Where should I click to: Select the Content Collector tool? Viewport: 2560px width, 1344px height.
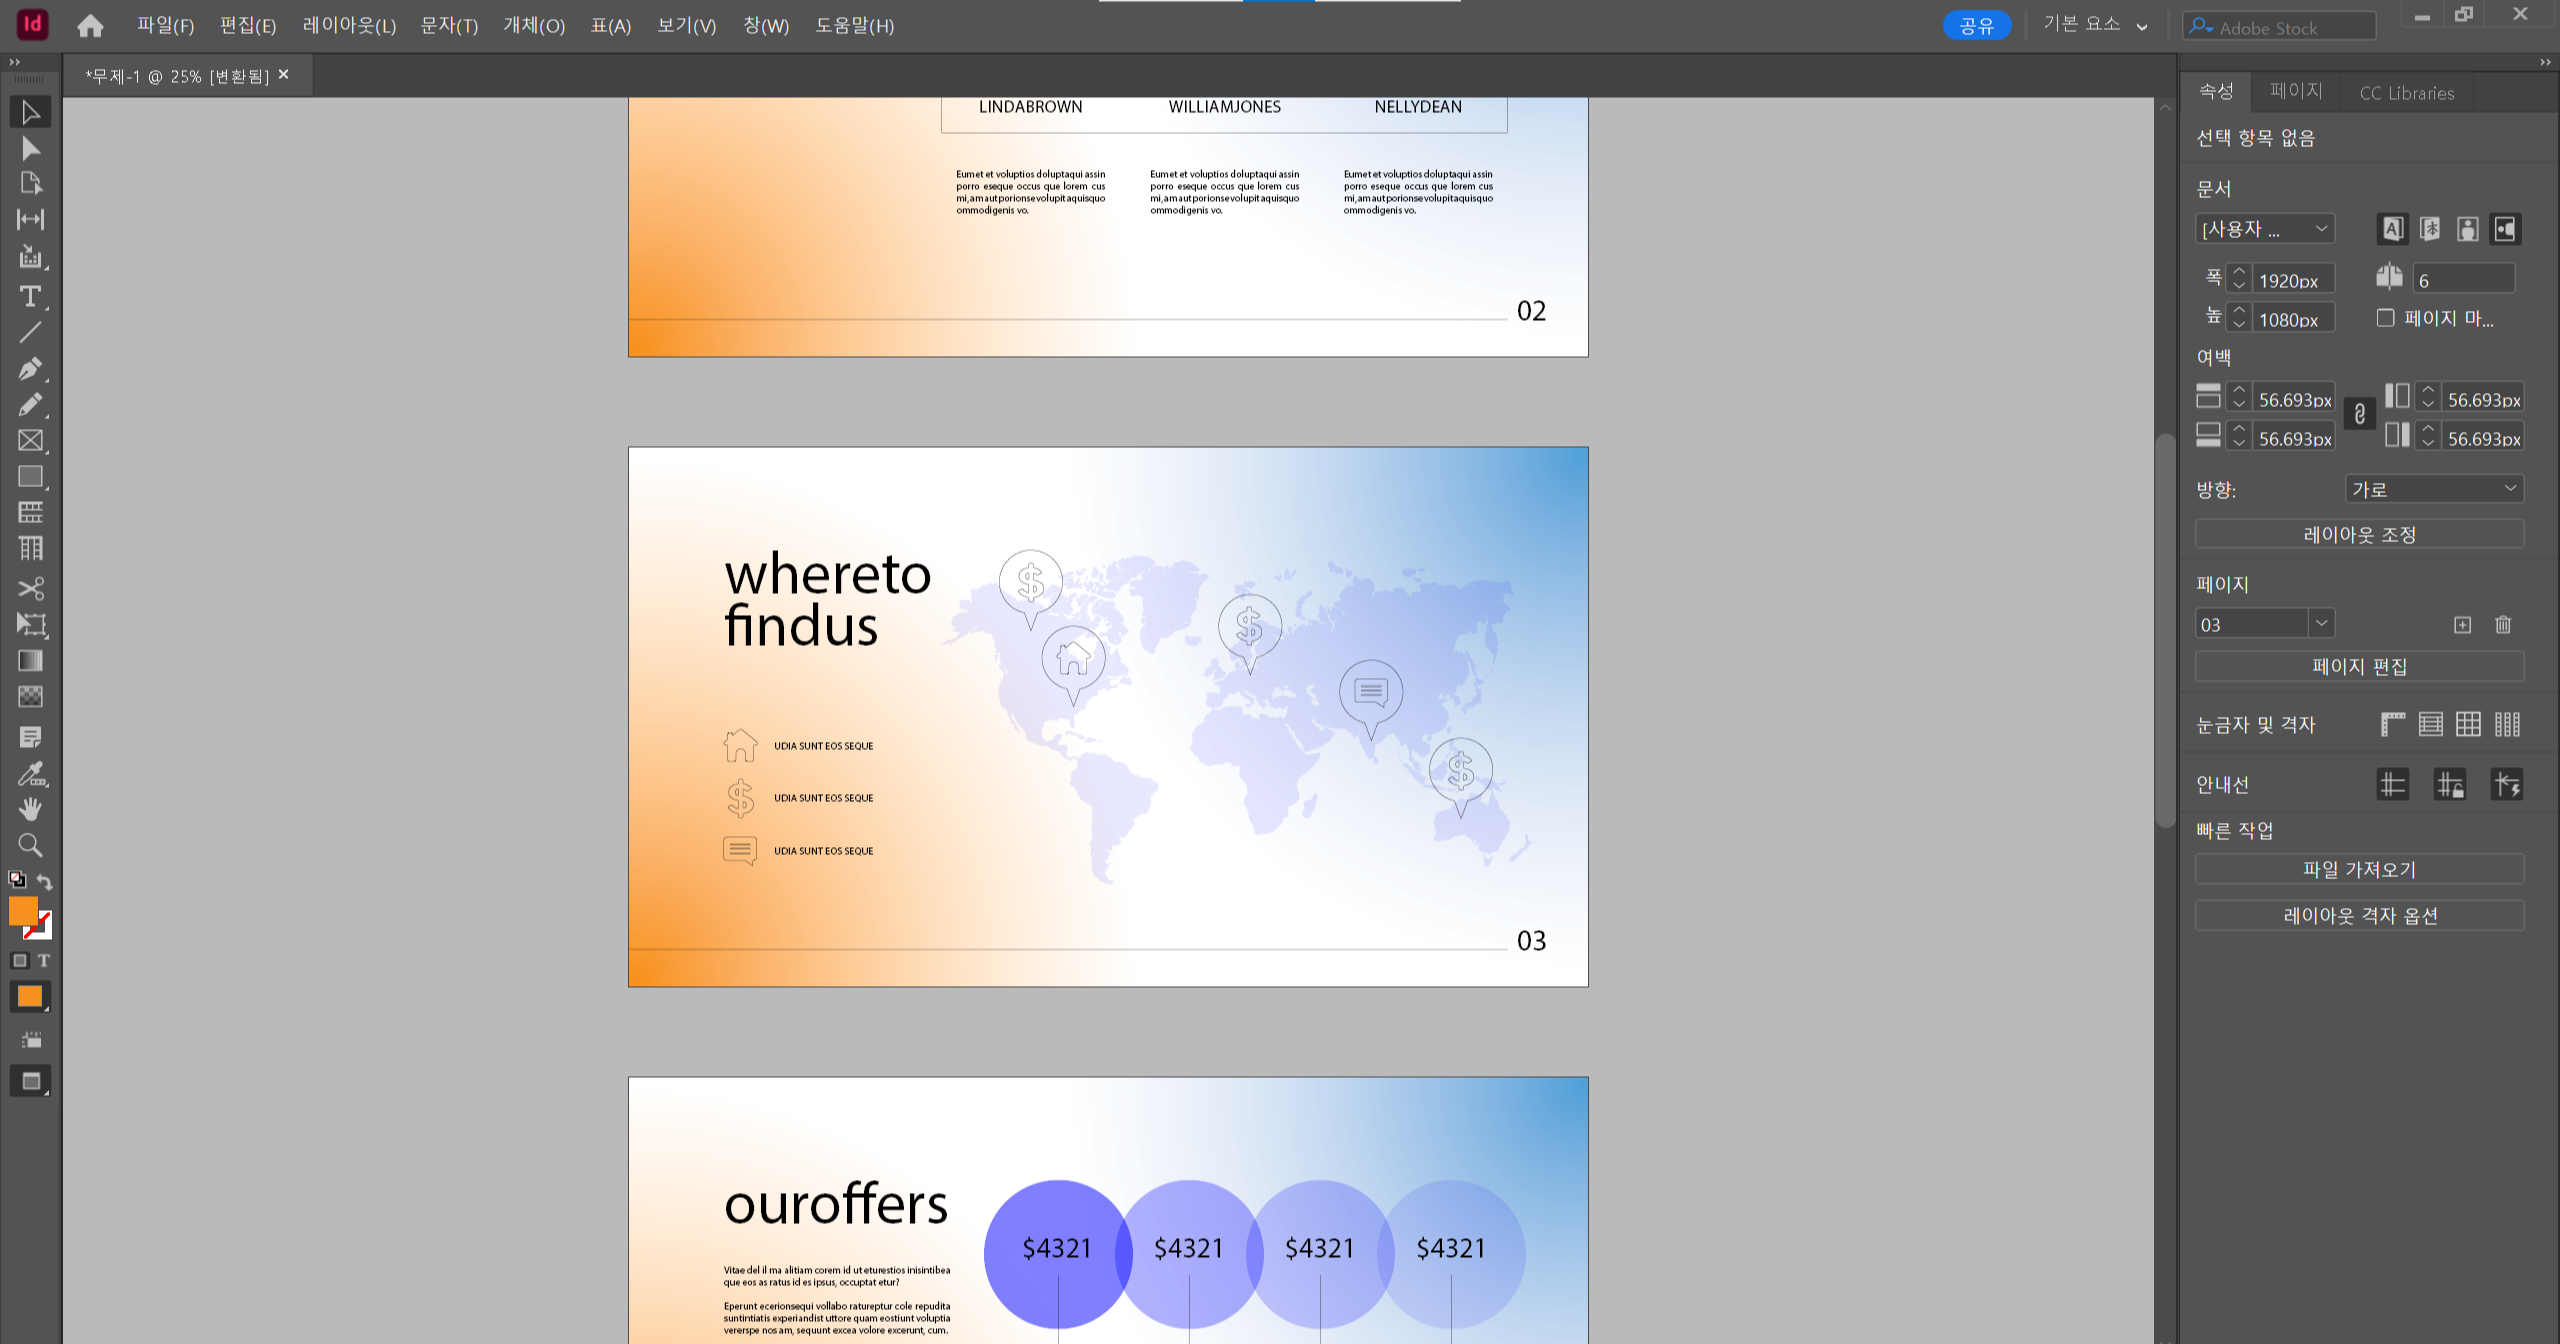pos(30,257)
